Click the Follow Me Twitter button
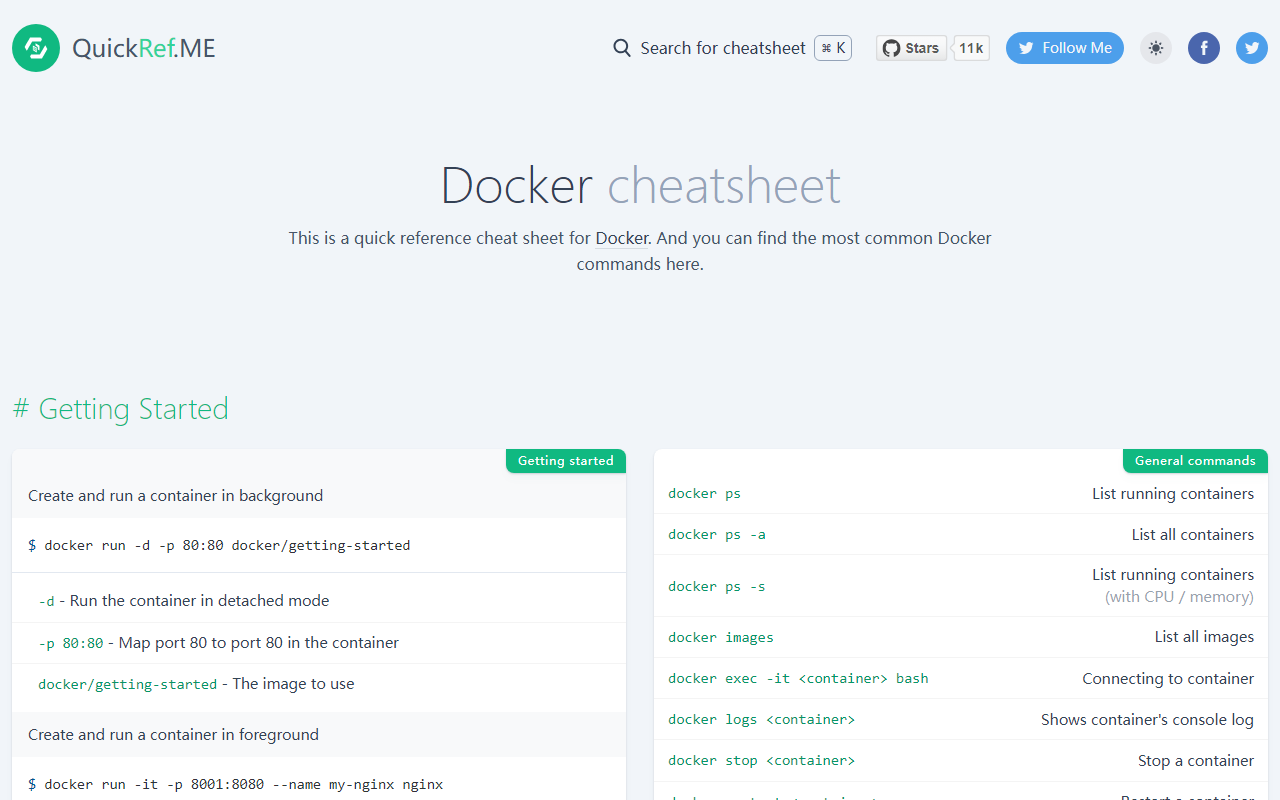 click(x=1065, y=48)
